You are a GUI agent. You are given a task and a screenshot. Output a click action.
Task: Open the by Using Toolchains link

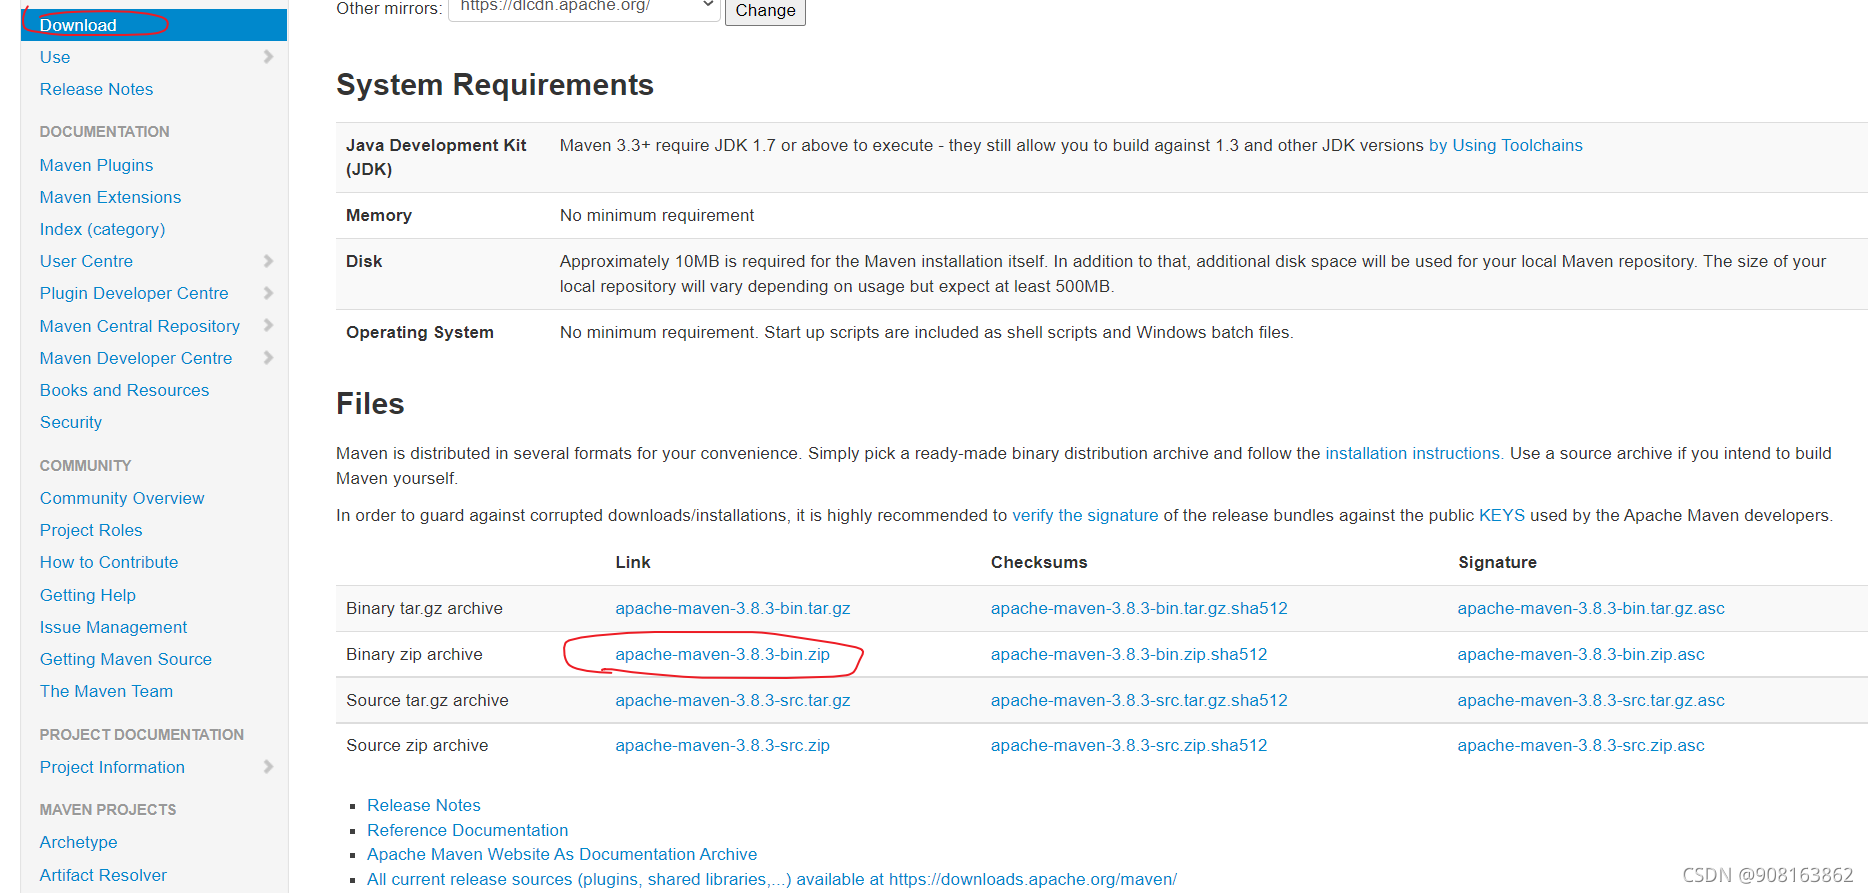click(x=1506, y=145)
